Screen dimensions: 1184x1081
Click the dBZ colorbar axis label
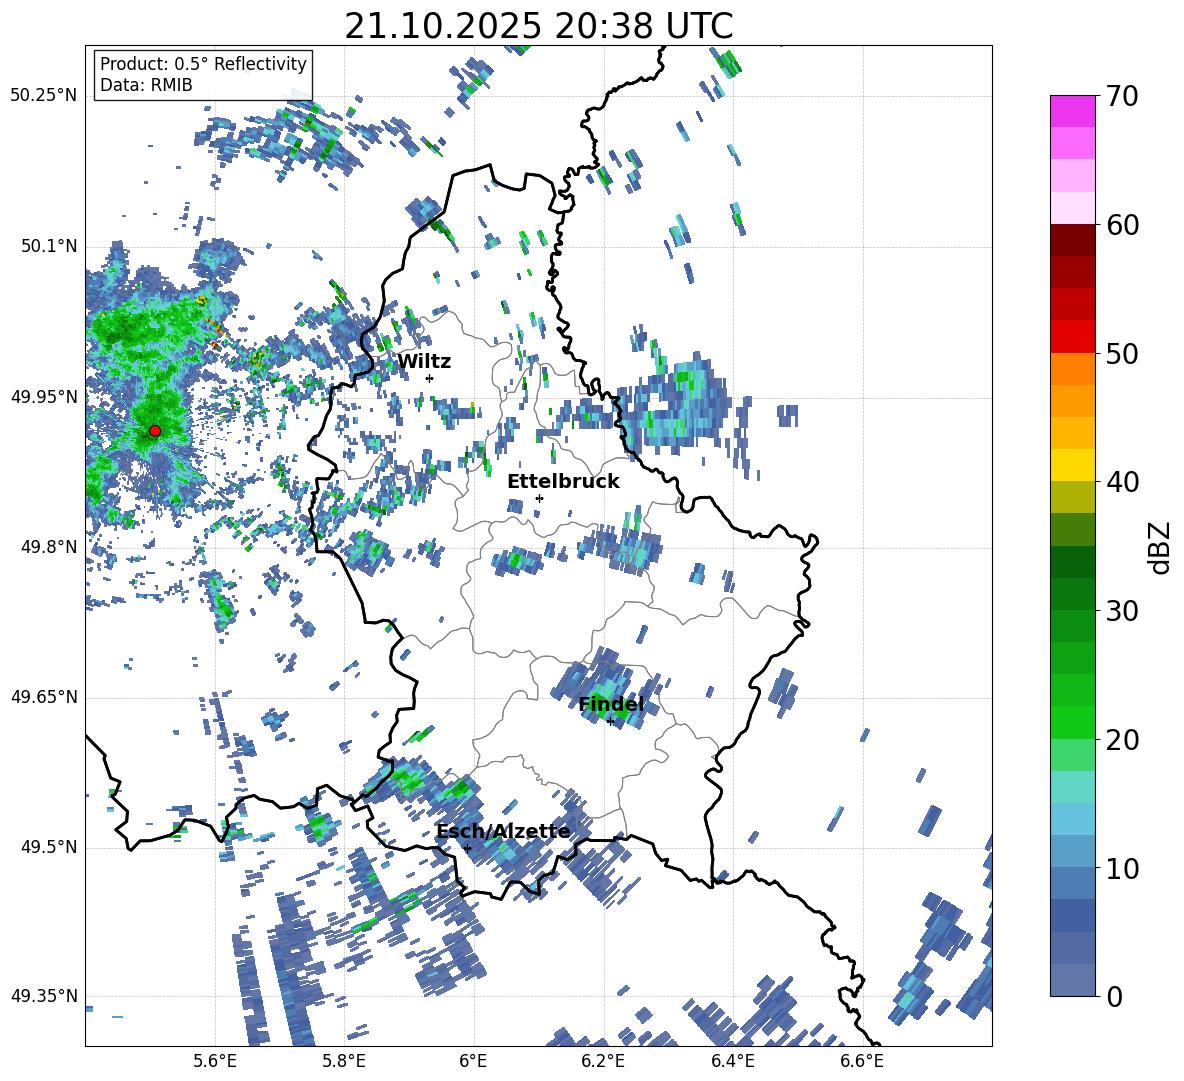click(1161, 547)
